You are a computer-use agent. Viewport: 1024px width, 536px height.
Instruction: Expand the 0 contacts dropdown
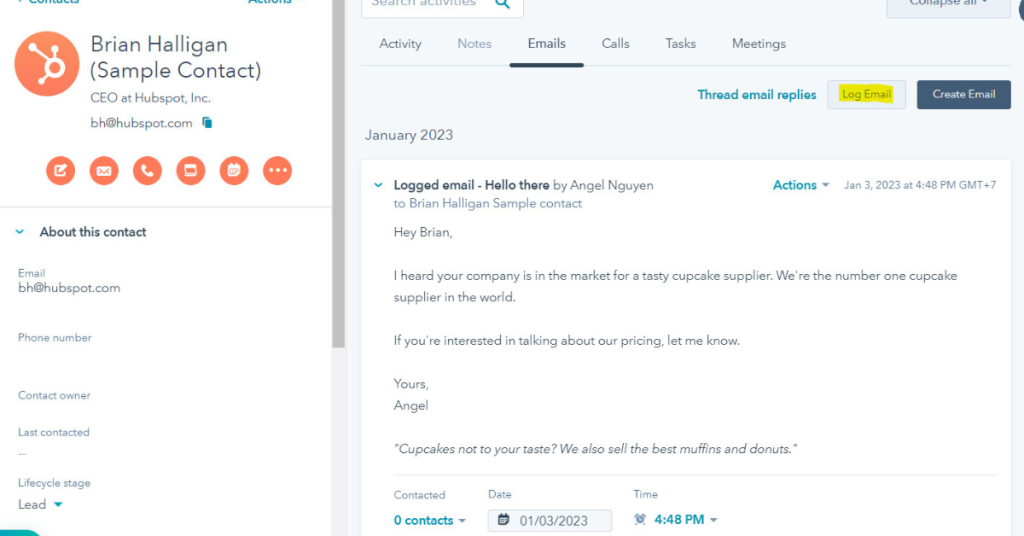(430, 520)
